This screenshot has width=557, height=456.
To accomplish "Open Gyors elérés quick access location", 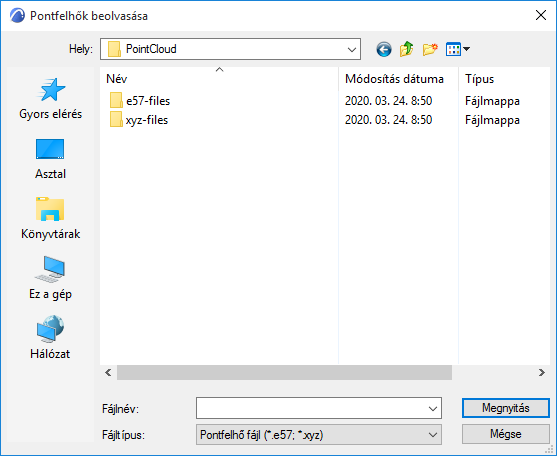I will pos(50,99).
